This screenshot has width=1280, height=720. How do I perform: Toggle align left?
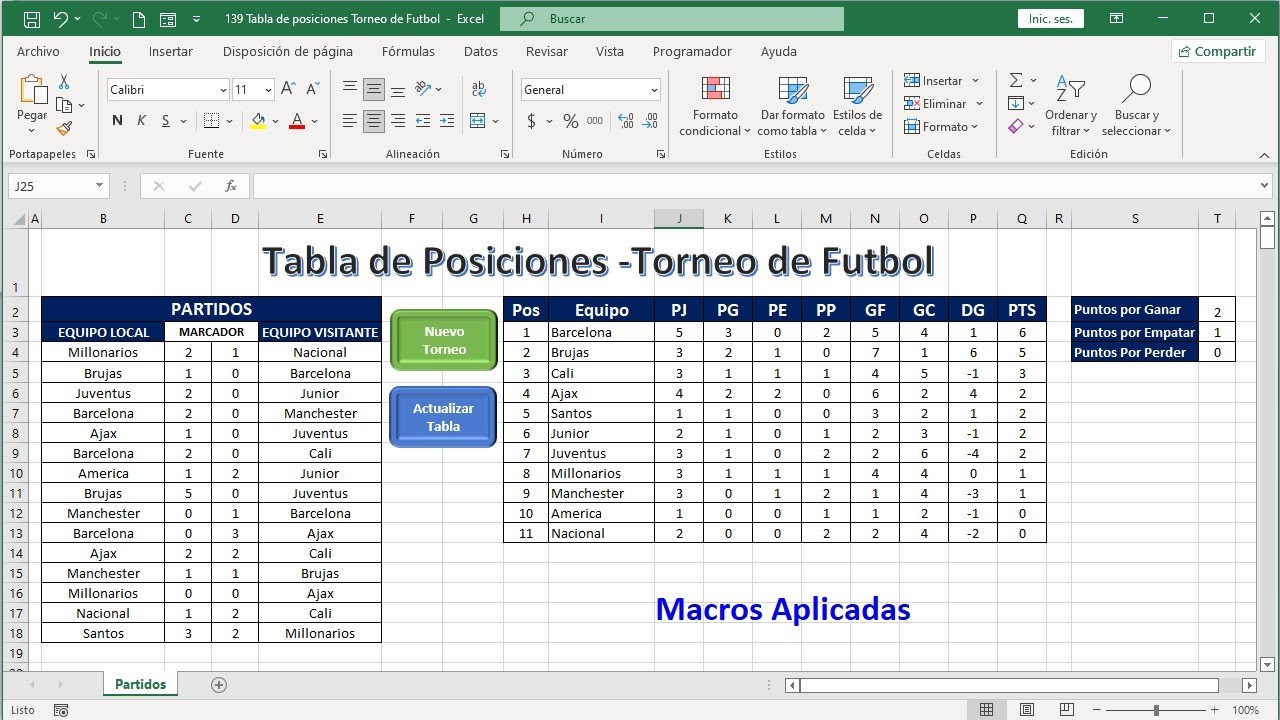point(350,121)
